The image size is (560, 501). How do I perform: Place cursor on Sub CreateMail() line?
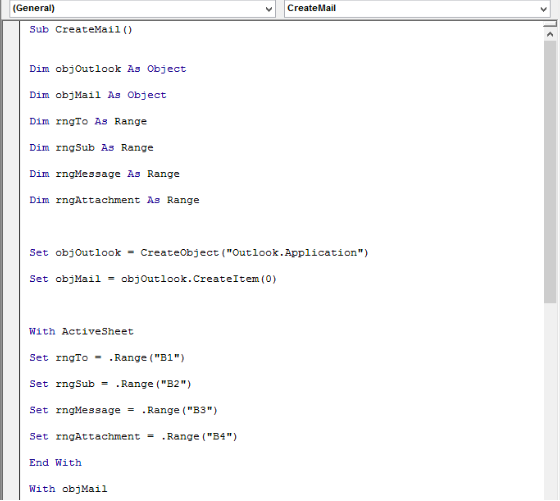[81, 29]
